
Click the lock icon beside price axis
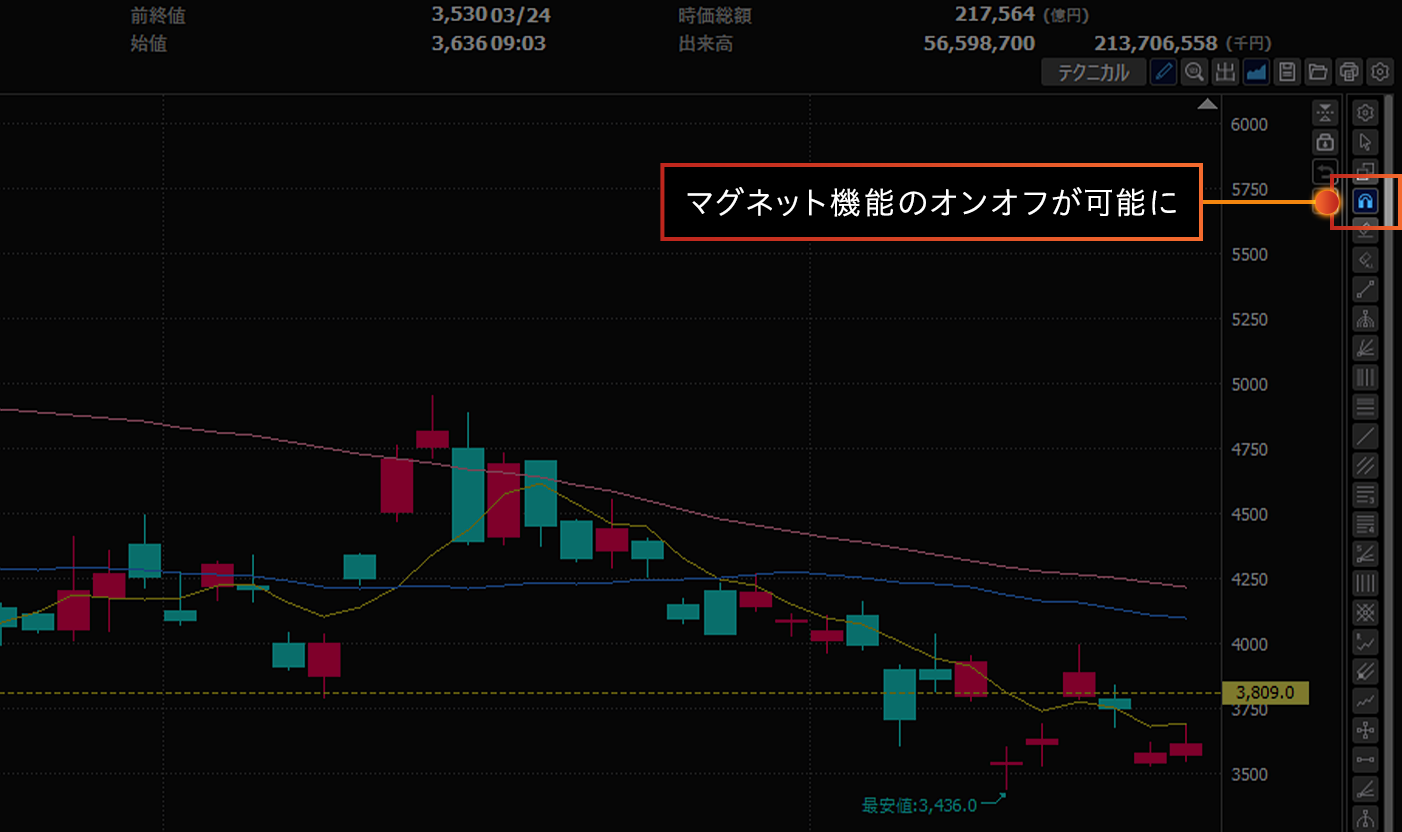pyautogui.click(x=1325, y=141)
